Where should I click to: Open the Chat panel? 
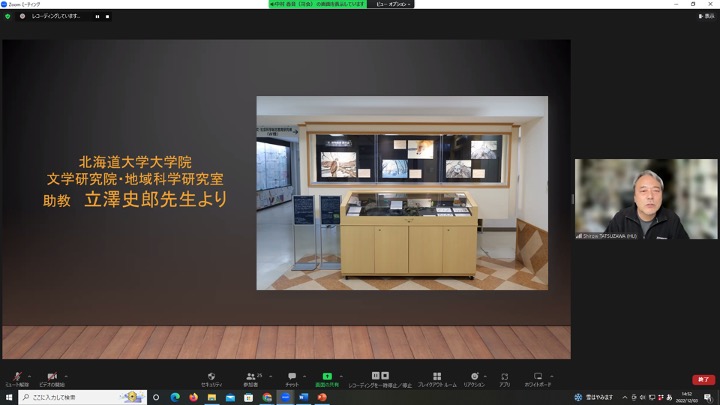(x=292, y=379)
